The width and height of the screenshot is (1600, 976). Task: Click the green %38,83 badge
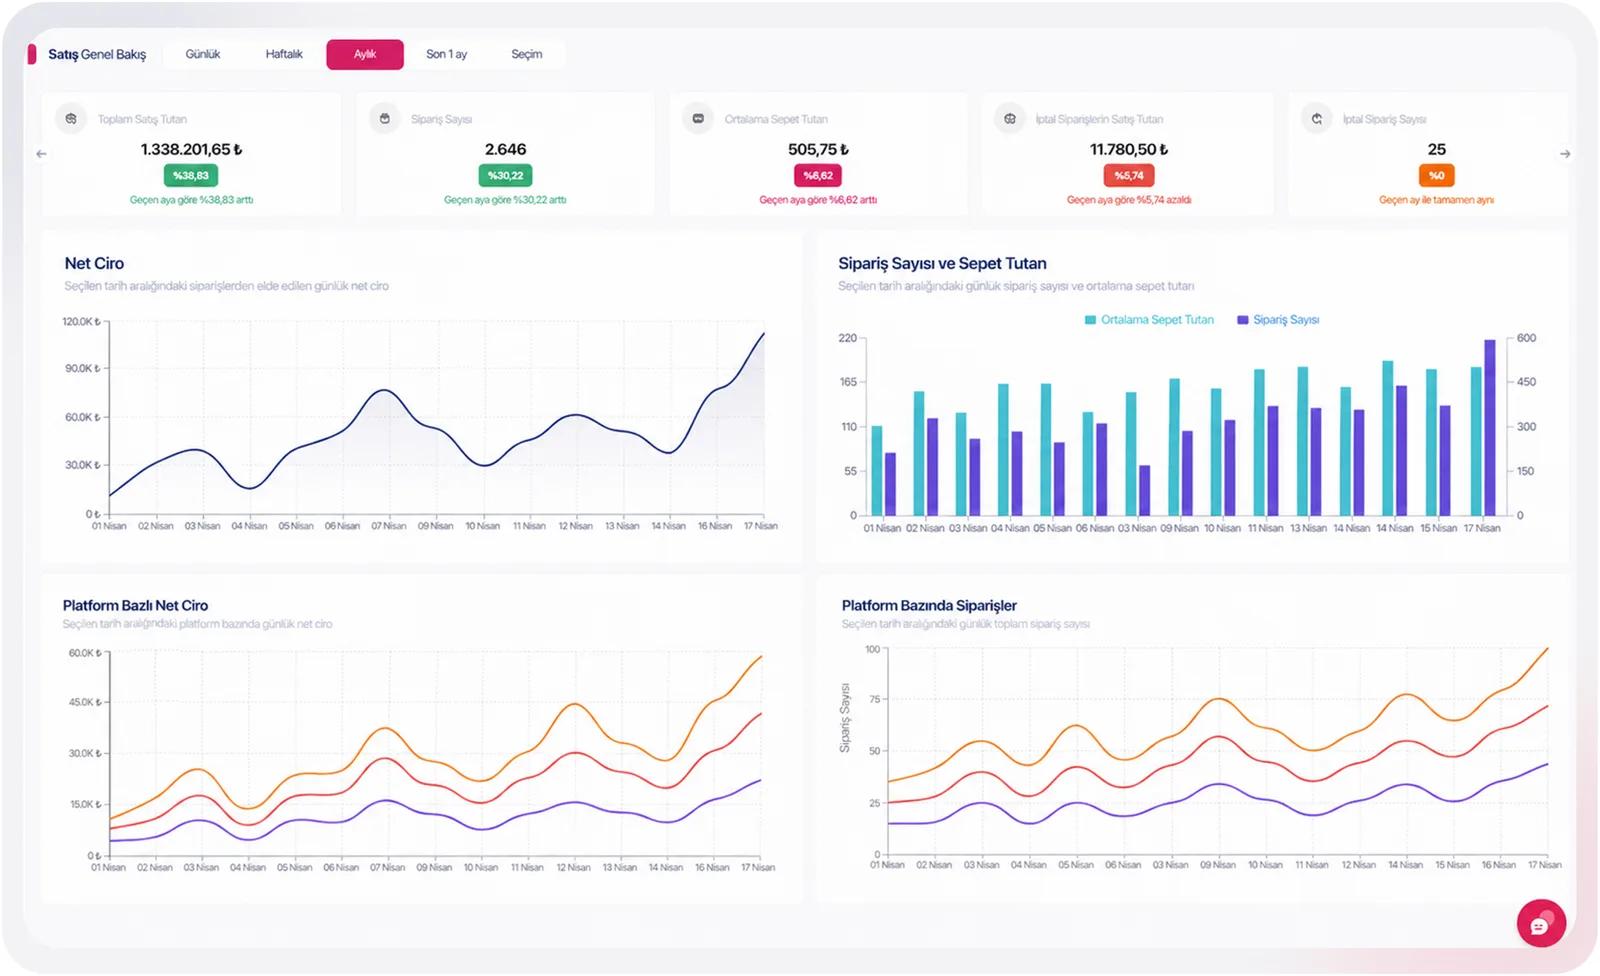pos(191,175)
